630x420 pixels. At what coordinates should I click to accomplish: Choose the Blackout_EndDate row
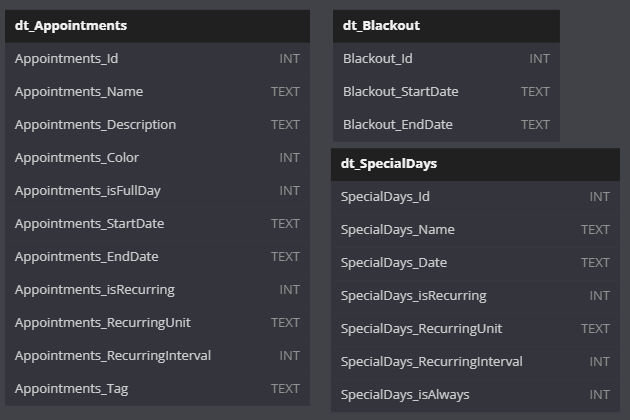click(x=446, y=125)
